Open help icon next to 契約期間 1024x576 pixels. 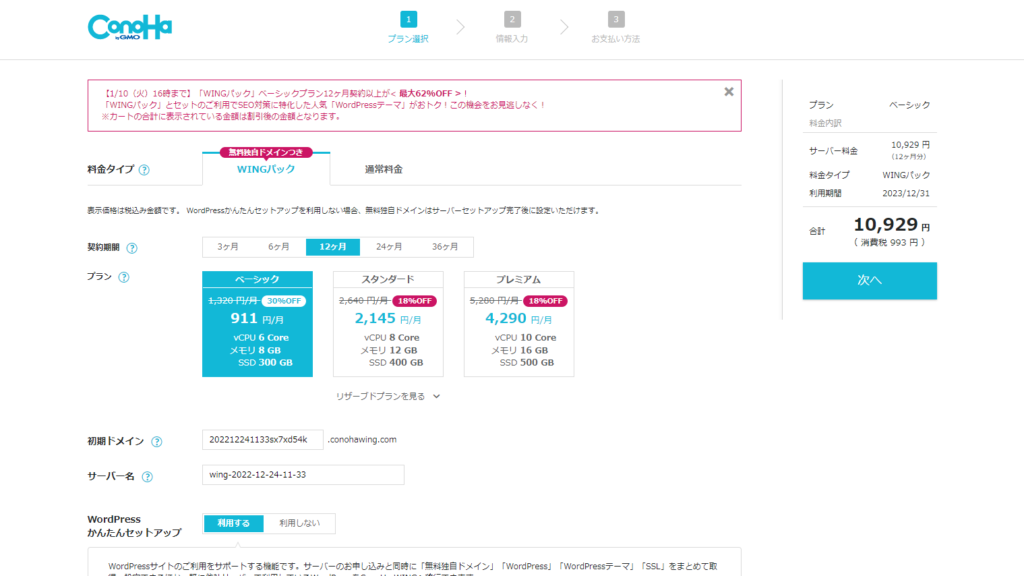pos(132,248)
